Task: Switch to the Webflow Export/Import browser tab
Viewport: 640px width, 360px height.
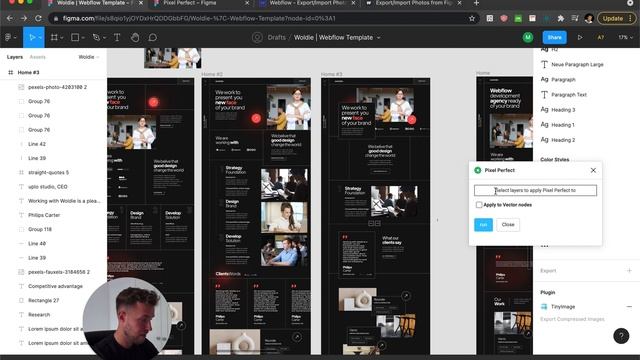Action: click(x=307, y=3)
